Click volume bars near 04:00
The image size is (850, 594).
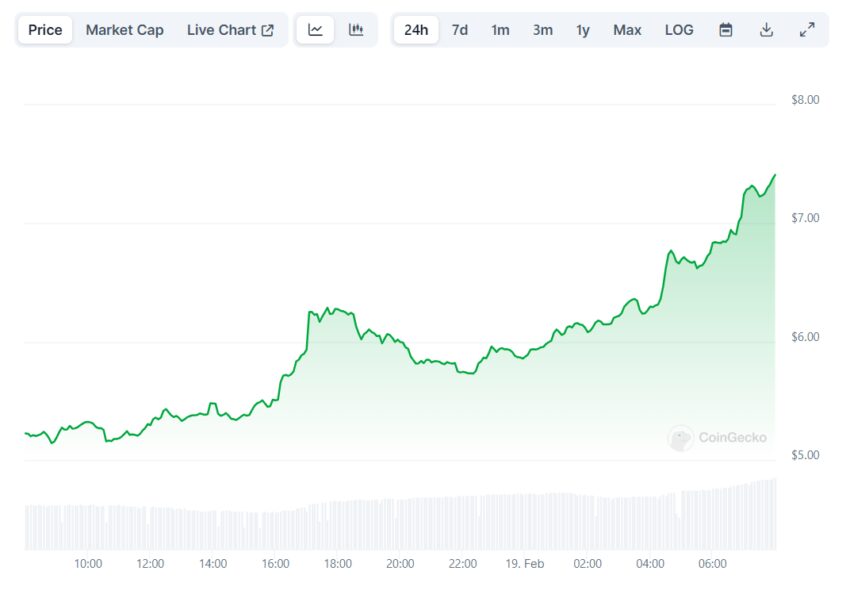(x=650, y=522)
